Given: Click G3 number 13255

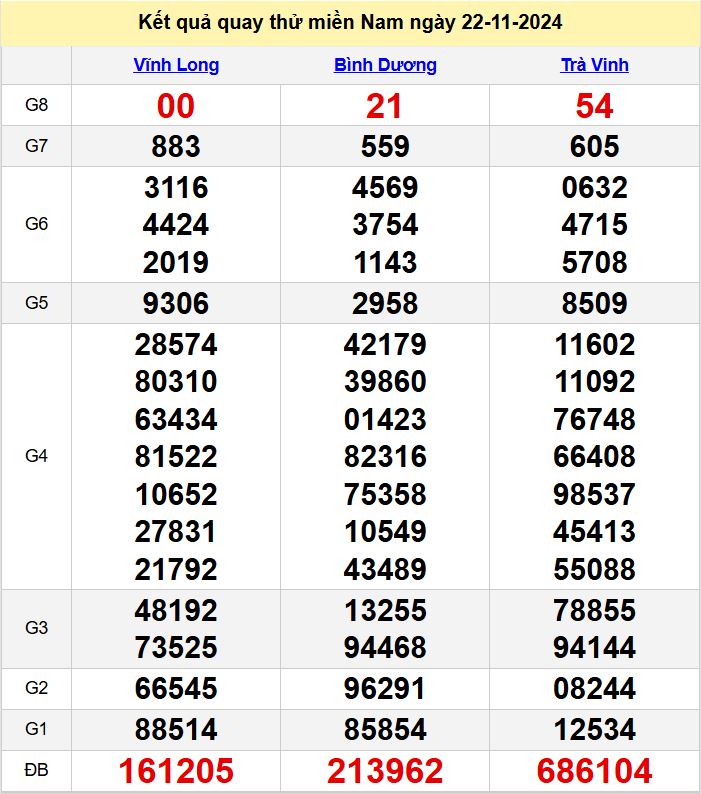Looking at the screenshot, I should click(x=385, y=610).
